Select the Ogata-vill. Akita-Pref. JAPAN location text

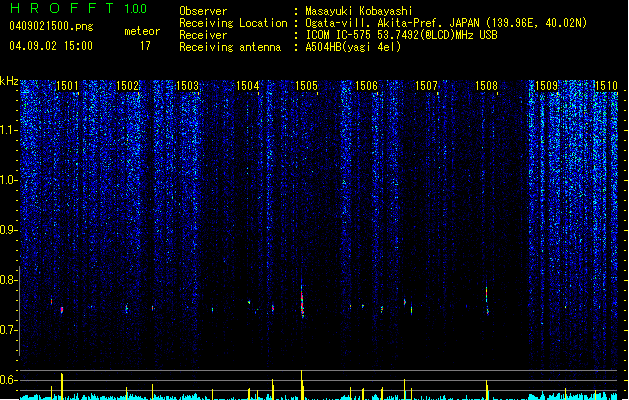tap(446, 23)
